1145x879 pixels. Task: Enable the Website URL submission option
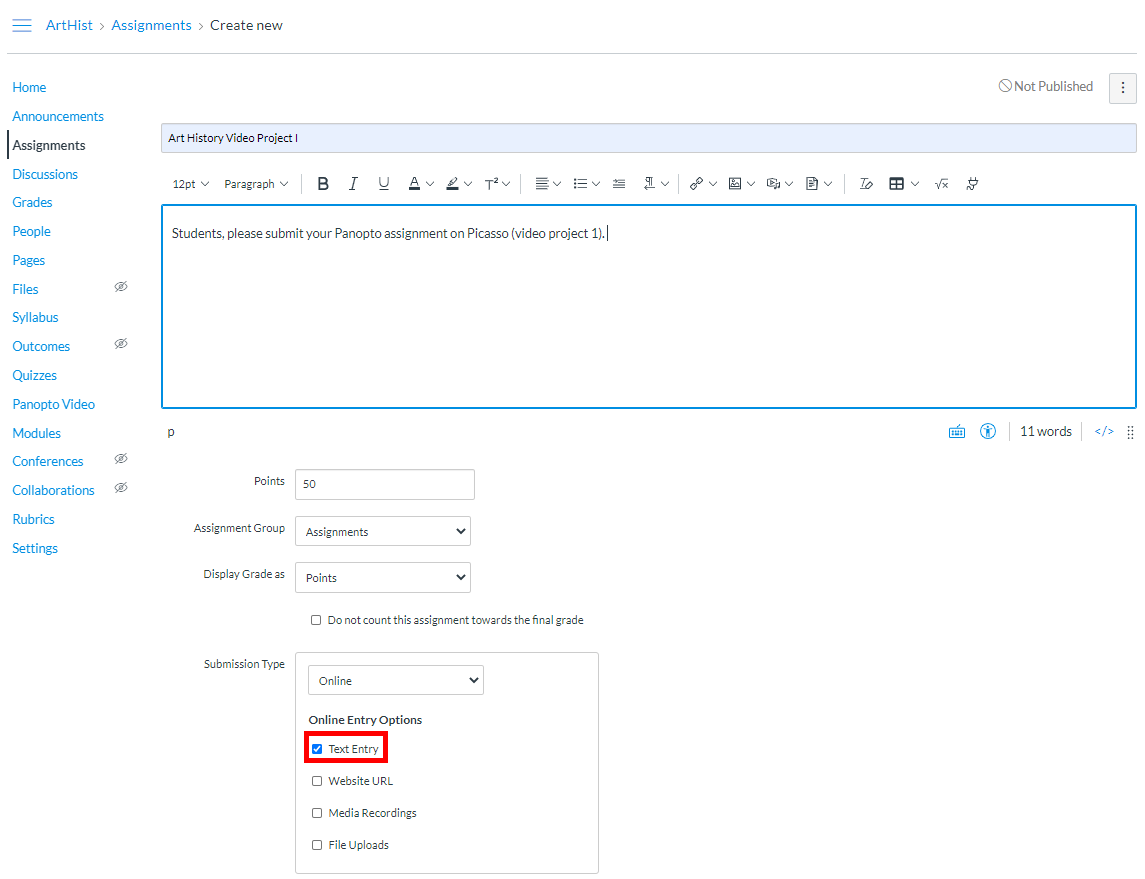click(x=317, y=781)
